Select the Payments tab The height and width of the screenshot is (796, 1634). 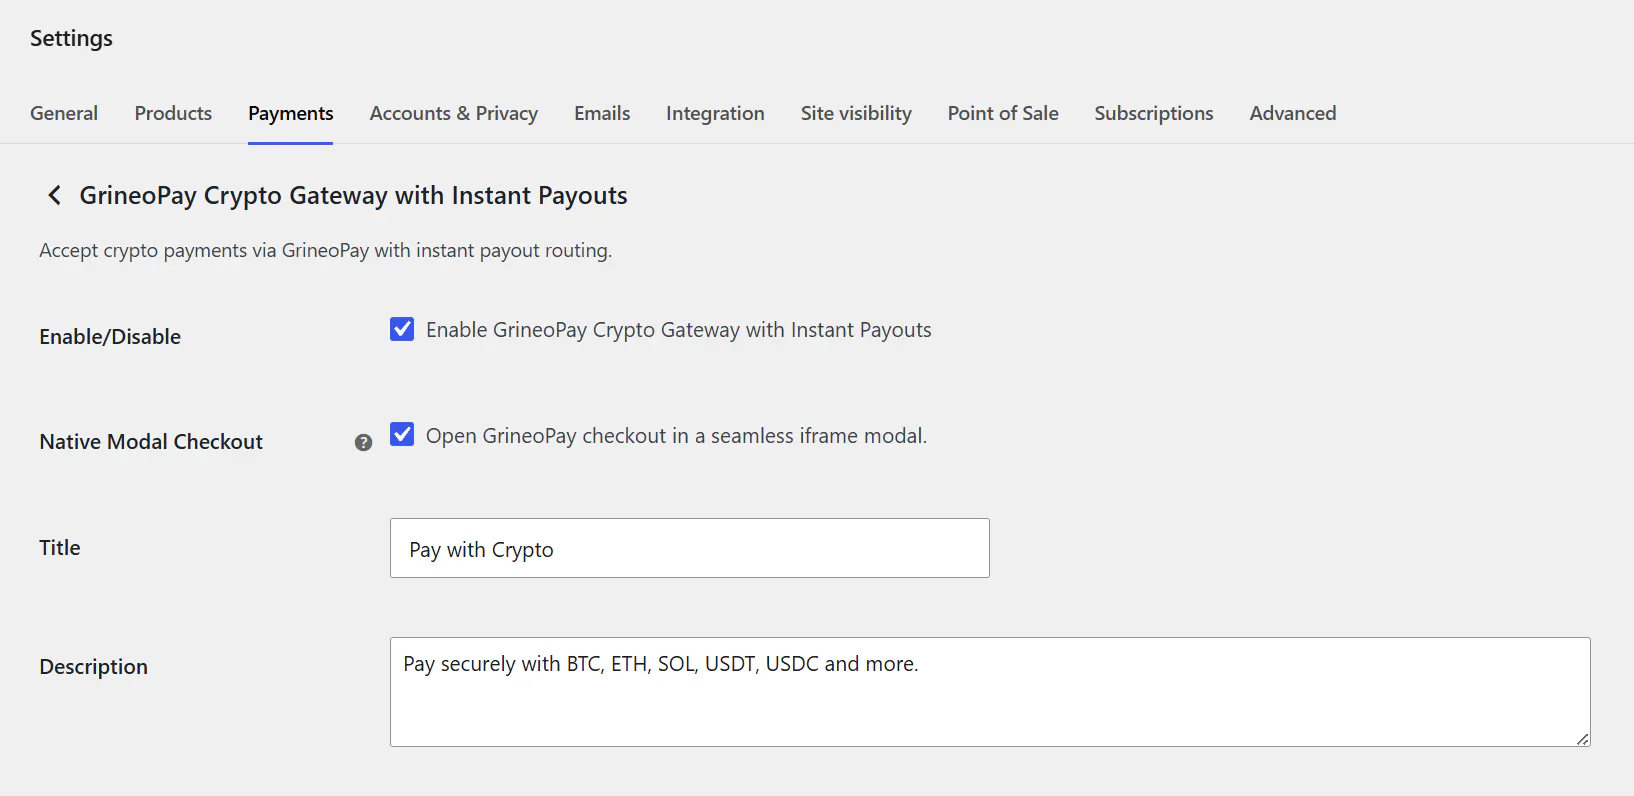(x=291, y=113)
